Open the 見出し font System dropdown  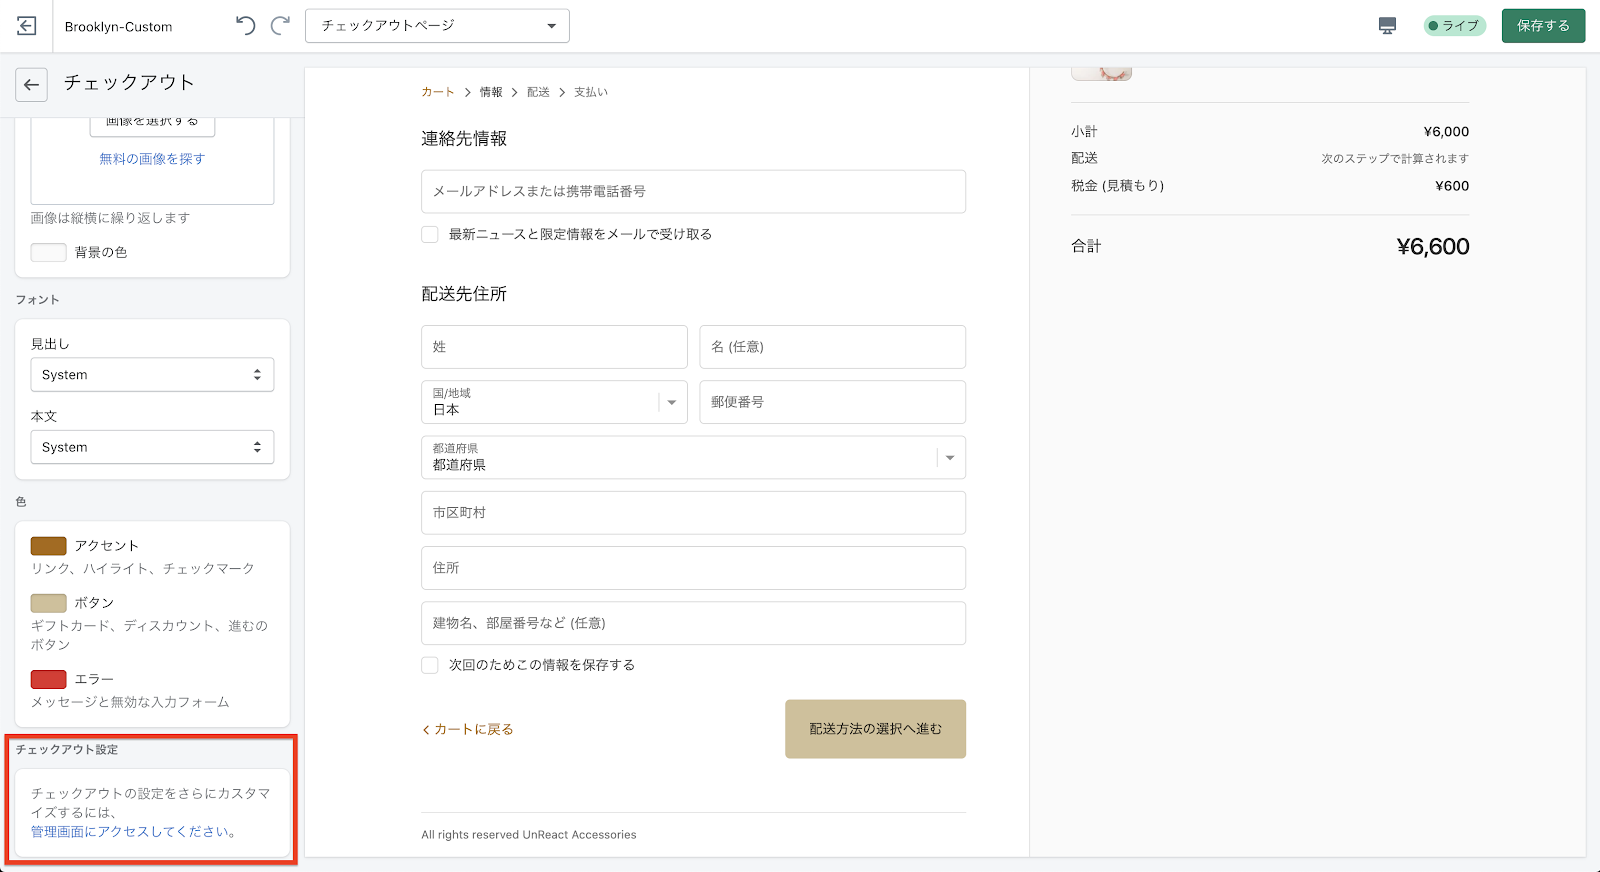[x=152, y=375]
